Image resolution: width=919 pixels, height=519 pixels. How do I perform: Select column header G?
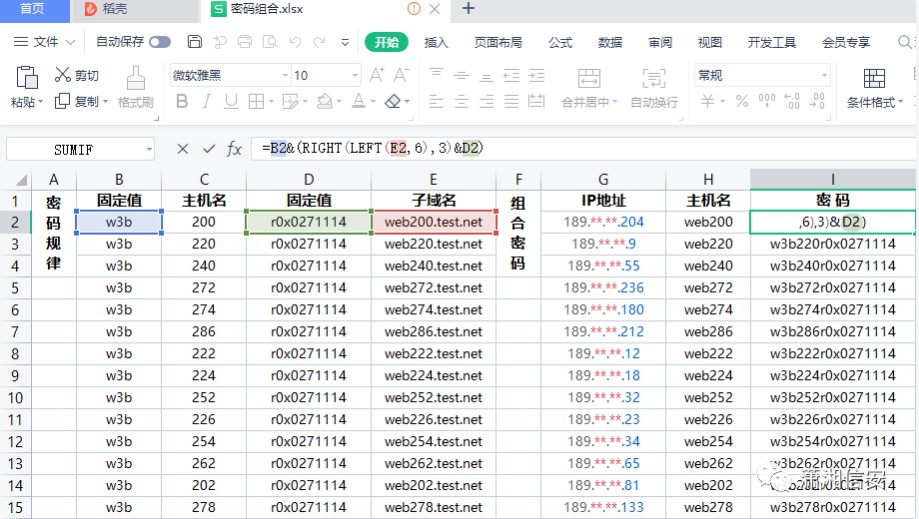coord(603,180)
